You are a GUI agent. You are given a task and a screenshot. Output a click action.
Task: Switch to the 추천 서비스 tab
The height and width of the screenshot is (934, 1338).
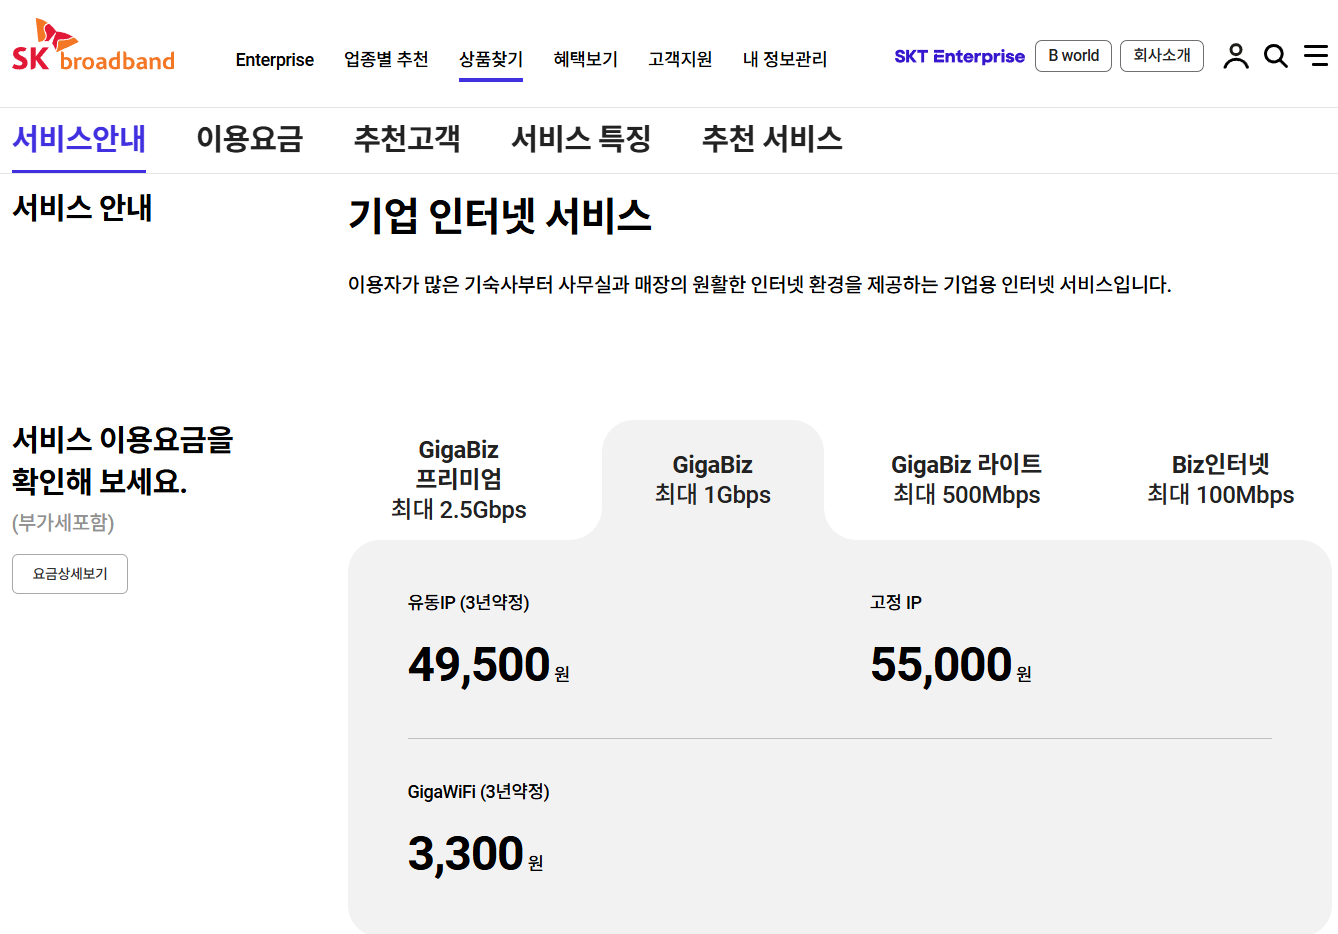pos(772,138)
